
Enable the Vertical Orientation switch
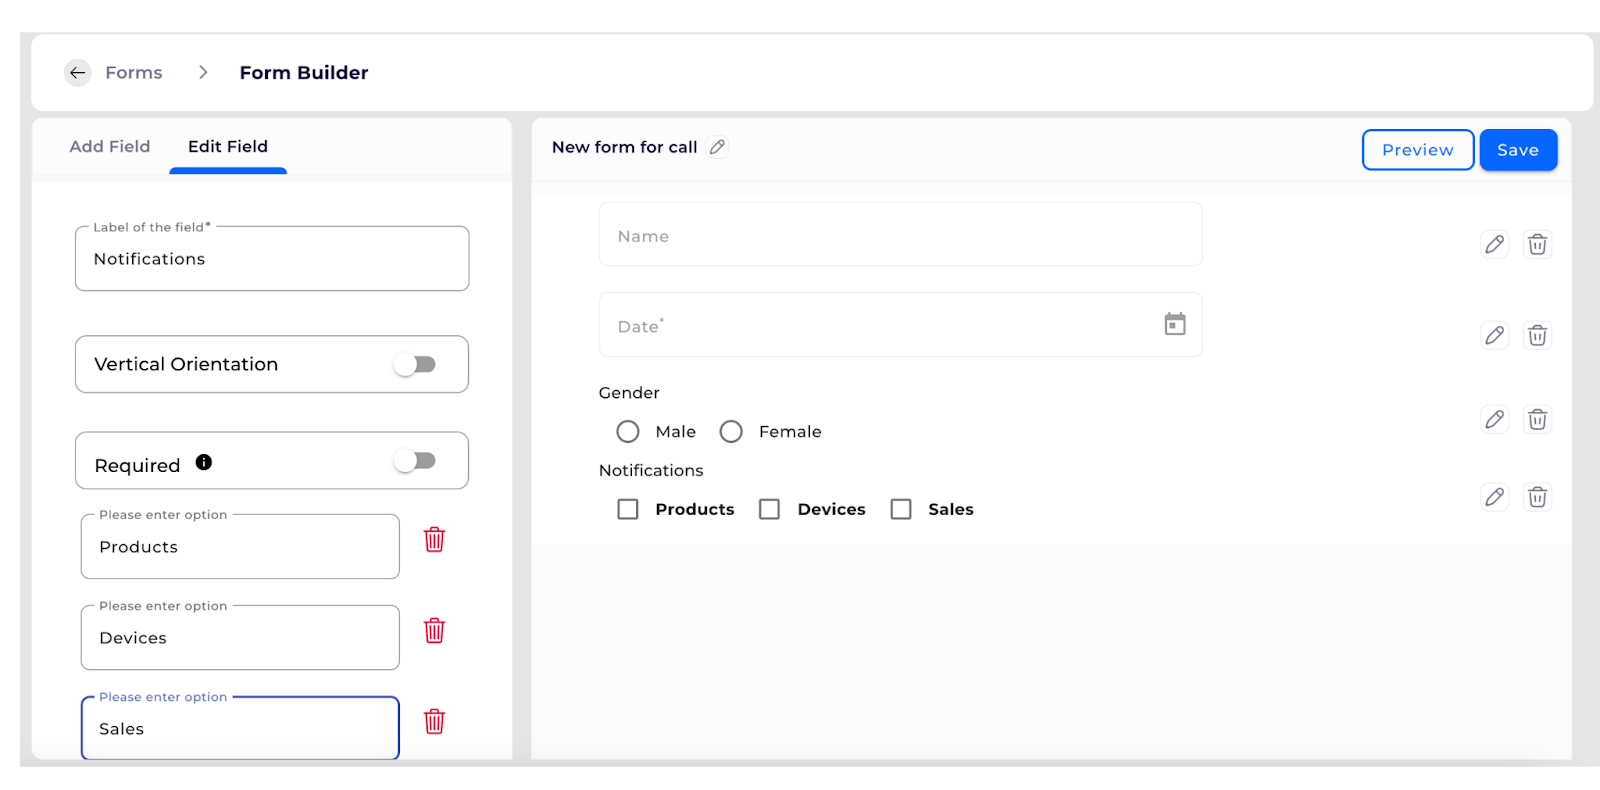pyautogui.click(x=415, y=364)
